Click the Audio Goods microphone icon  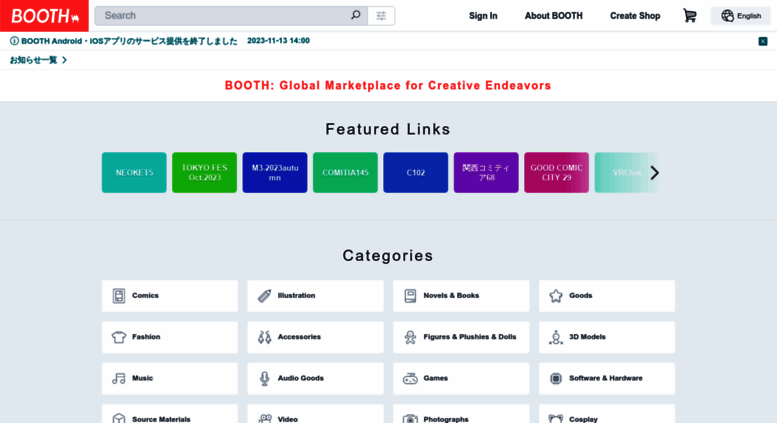tap(264, 378)
